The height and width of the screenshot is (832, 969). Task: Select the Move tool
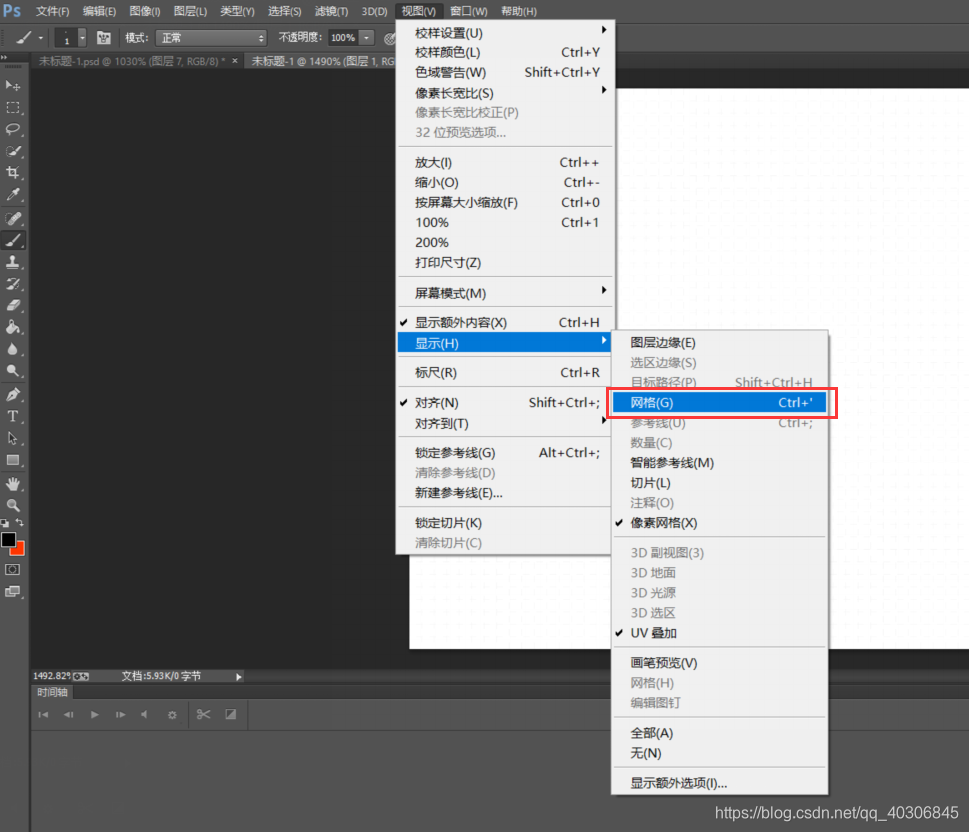(x=12, y=85)
